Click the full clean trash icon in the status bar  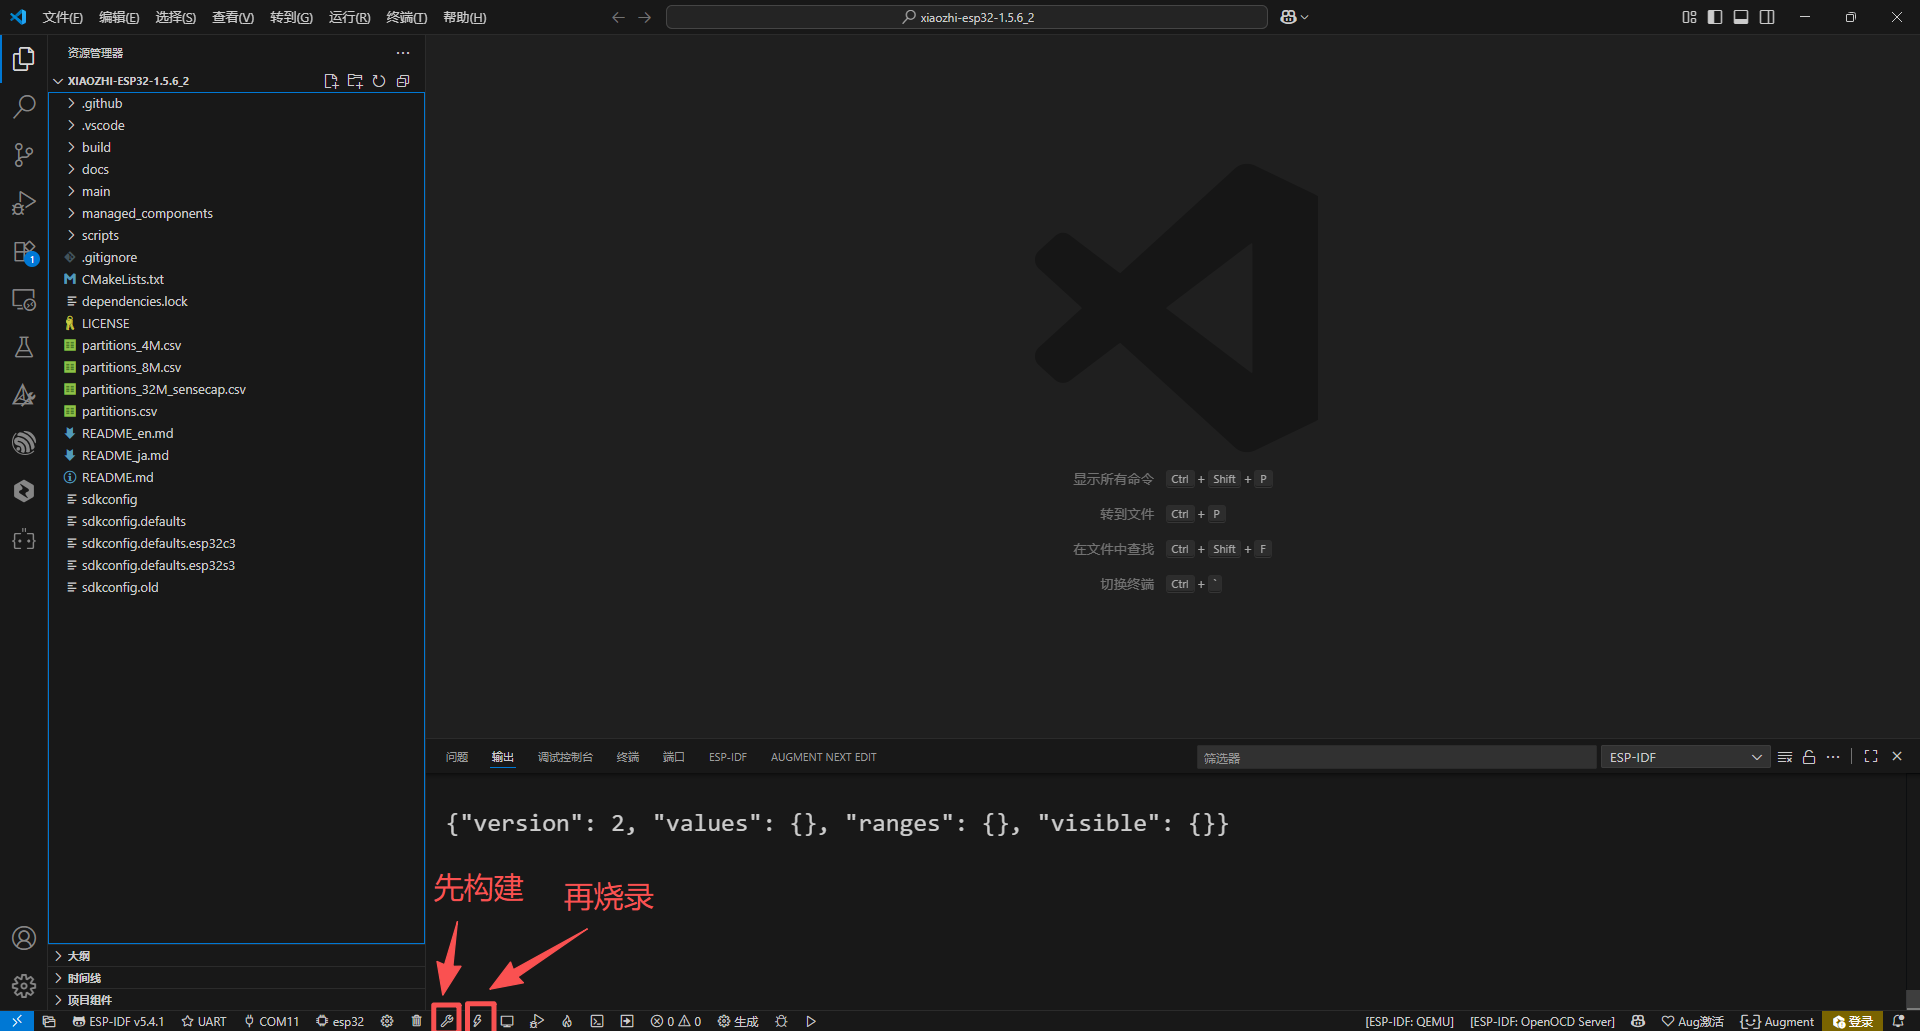click(x=416, y=1021)
